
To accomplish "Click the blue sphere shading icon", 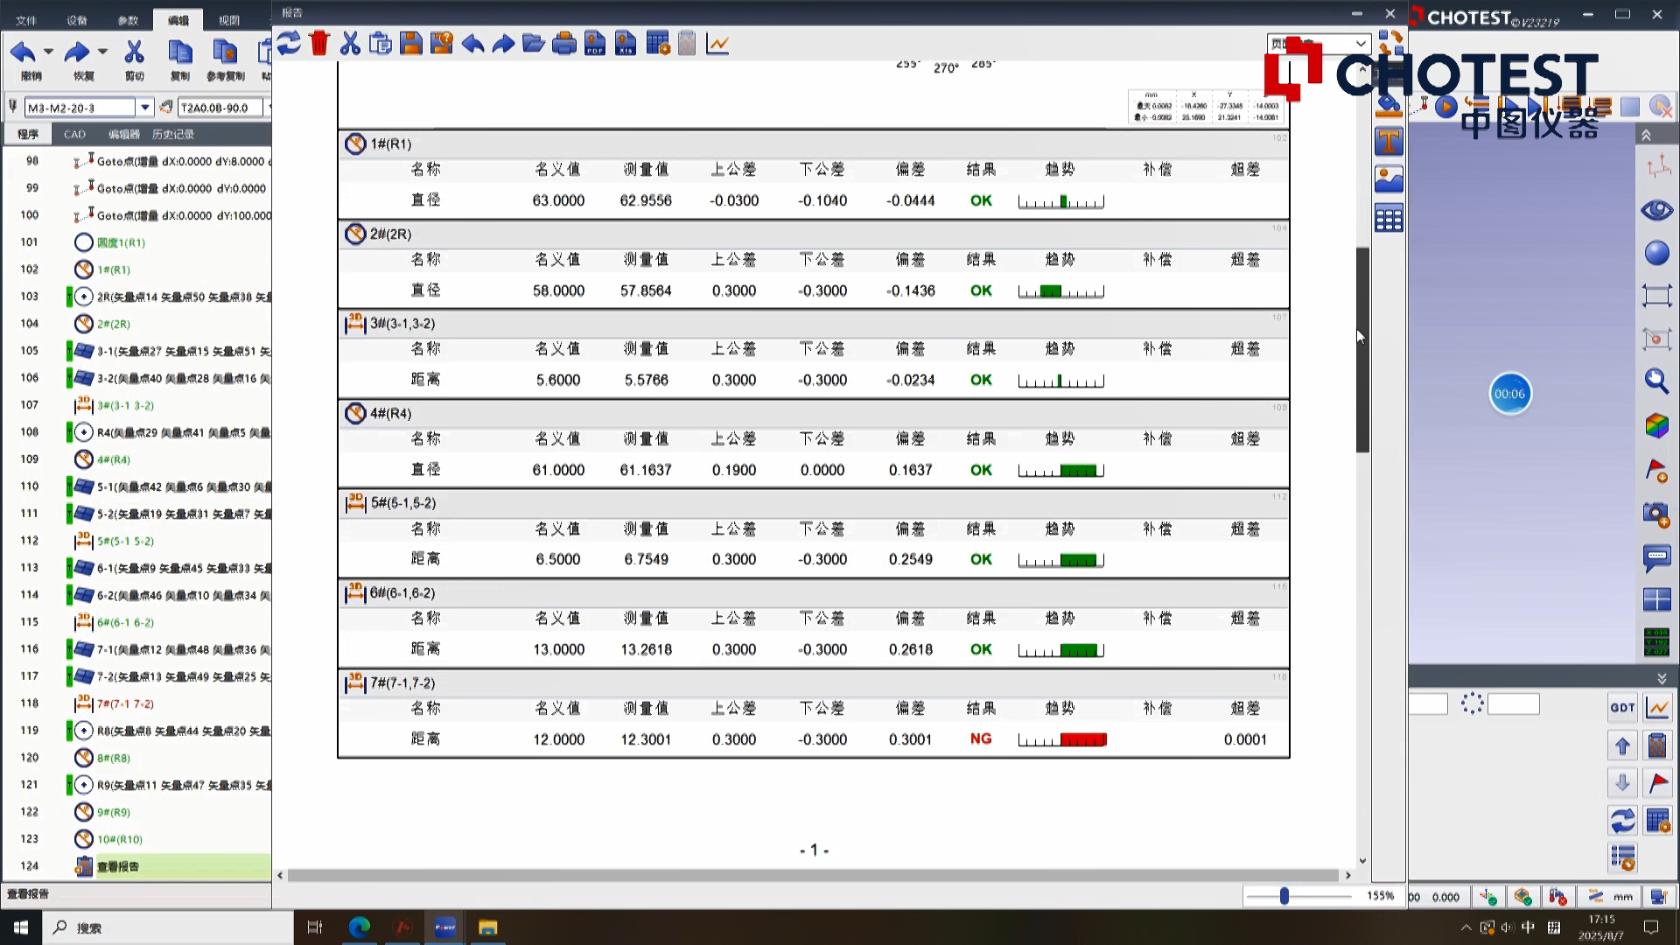I will click(x=1657, y=253).
